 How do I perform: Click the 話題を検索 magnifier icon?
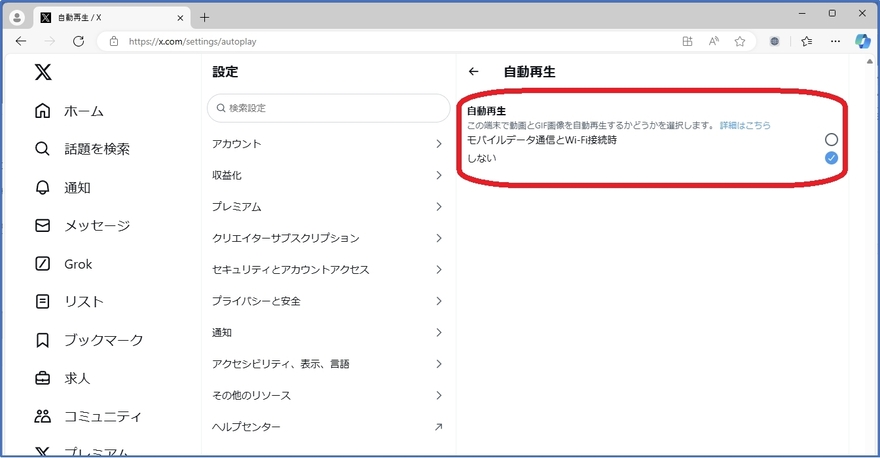pyautogui.click(x=43, y=149)
